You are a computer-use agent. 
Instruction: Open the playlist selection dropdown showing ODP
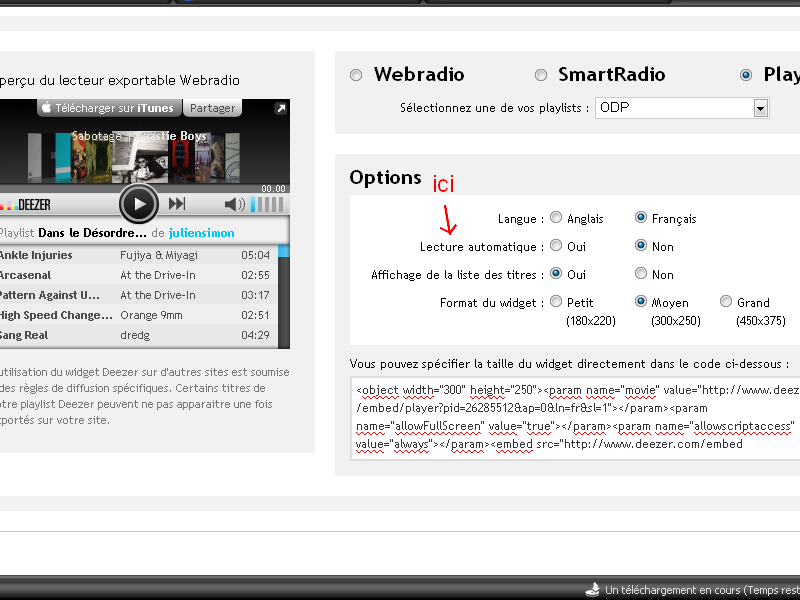(x=682, y=108)
